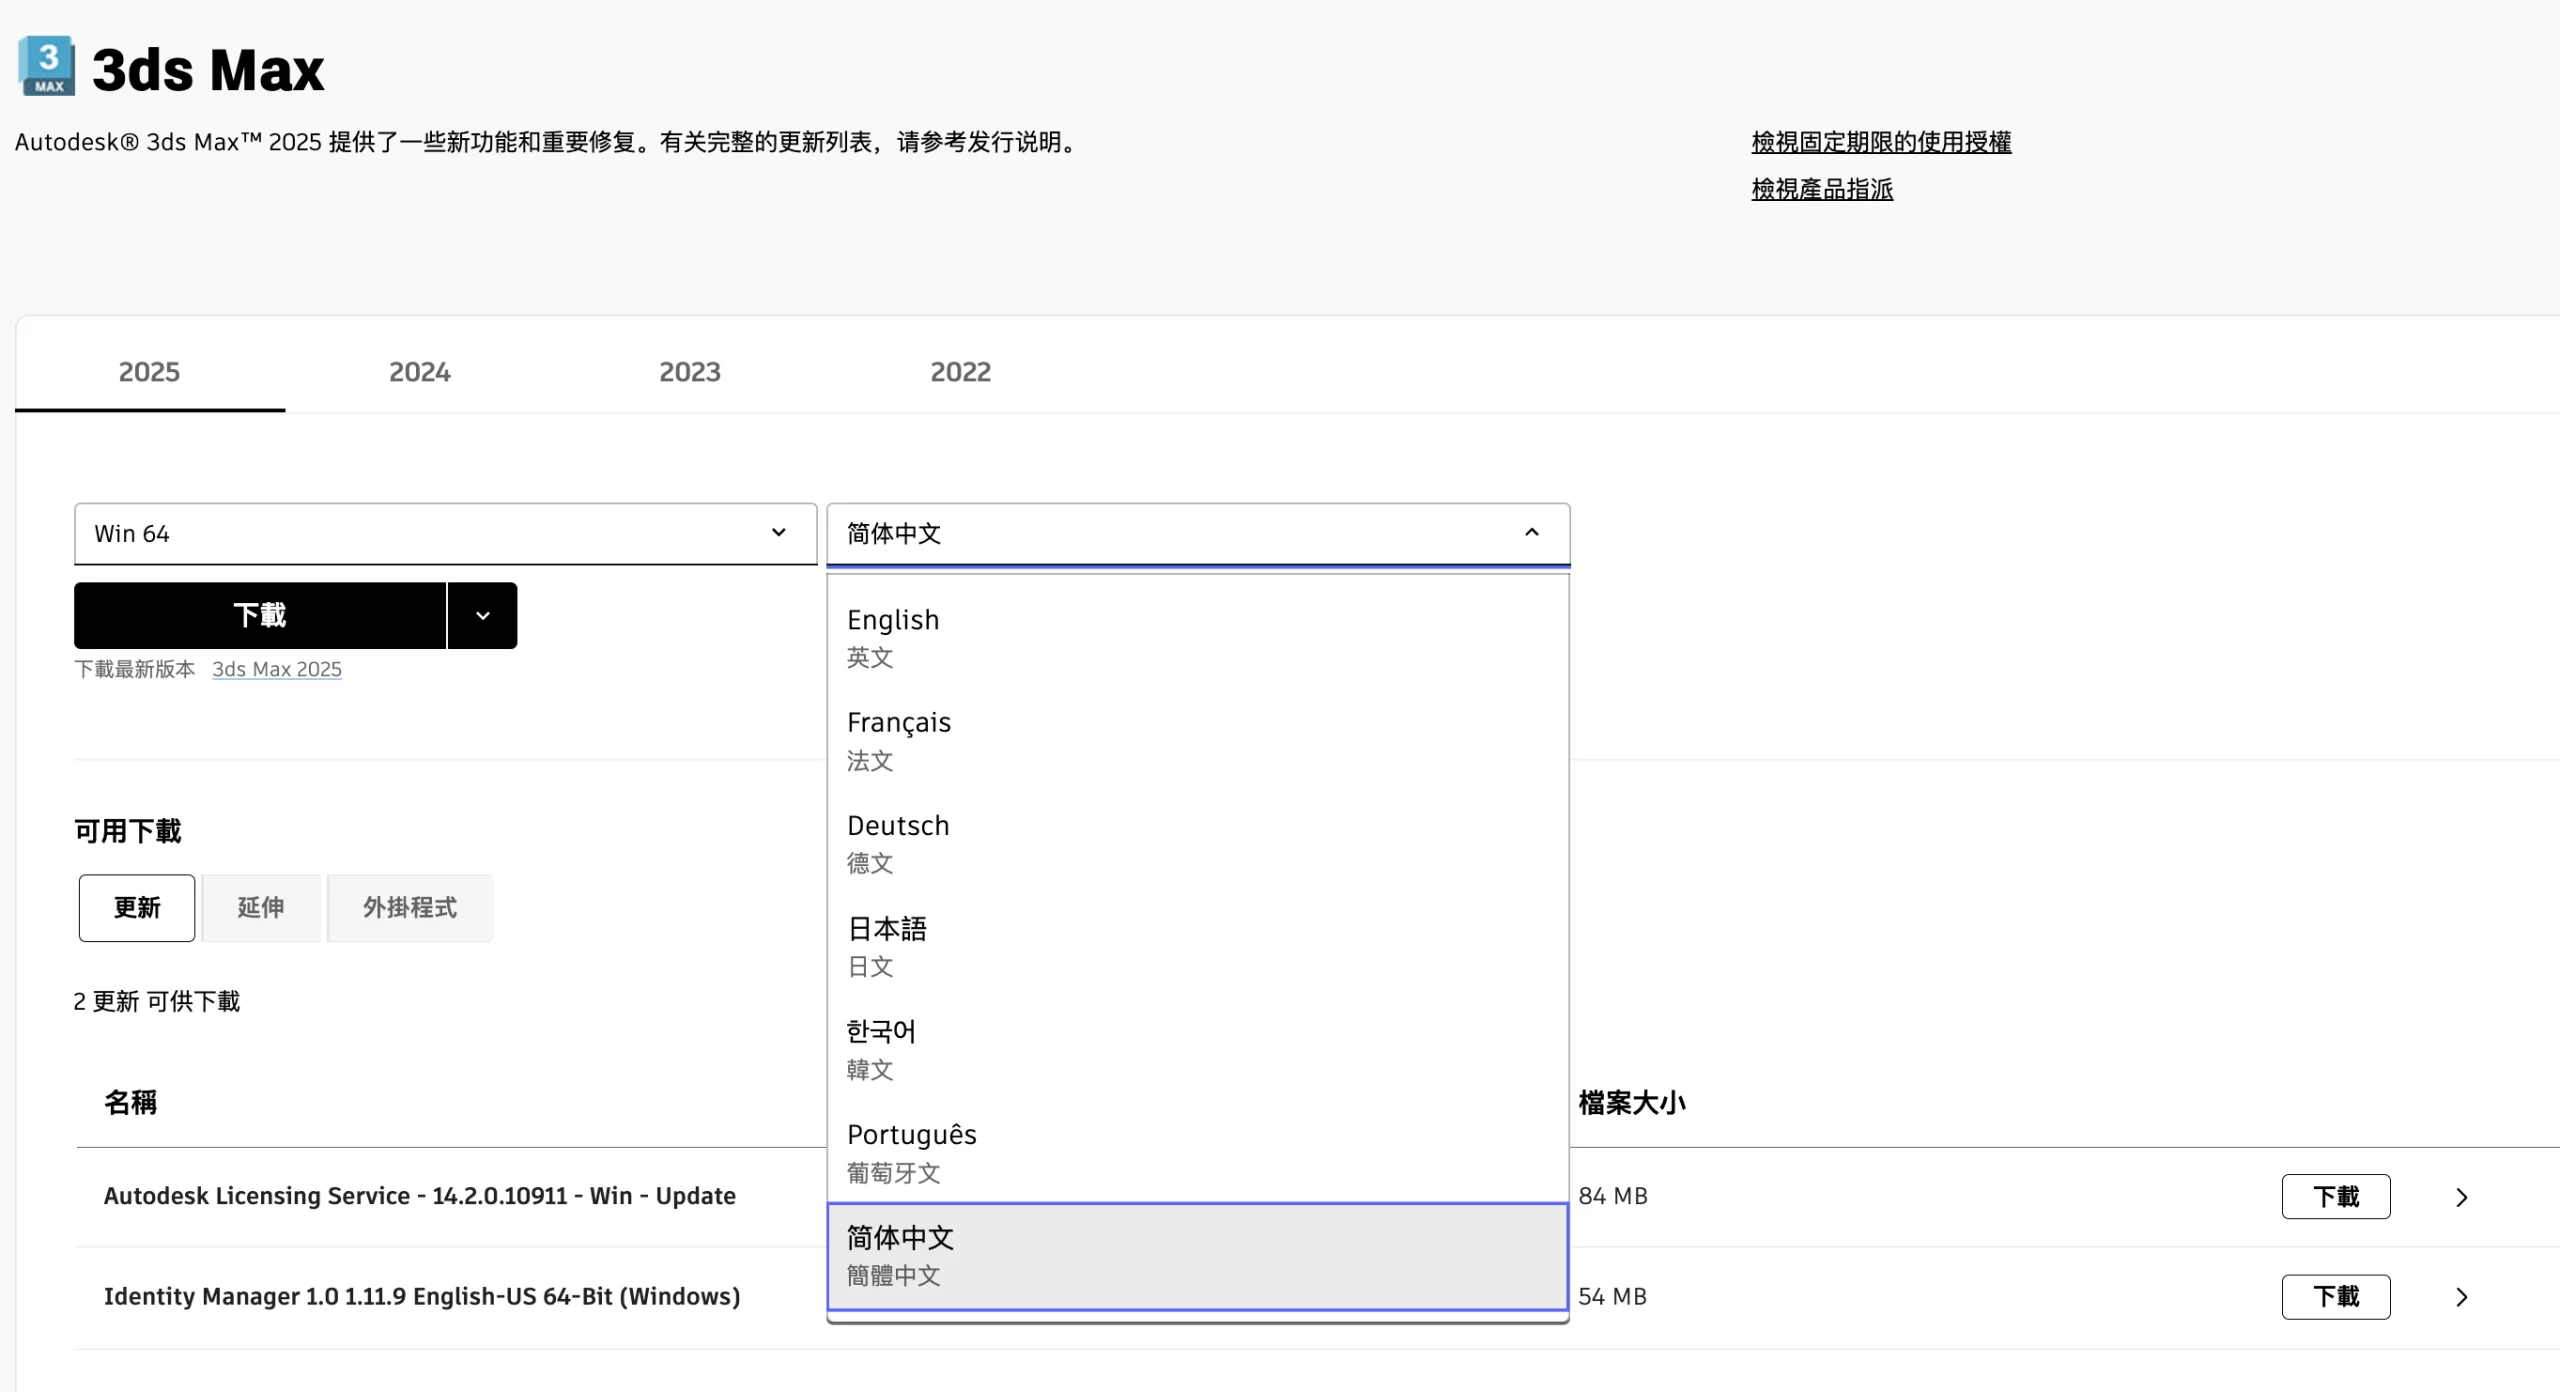The image size is (2560, 1392).
Task: Click the main black 下載 button
Action: 260,615
